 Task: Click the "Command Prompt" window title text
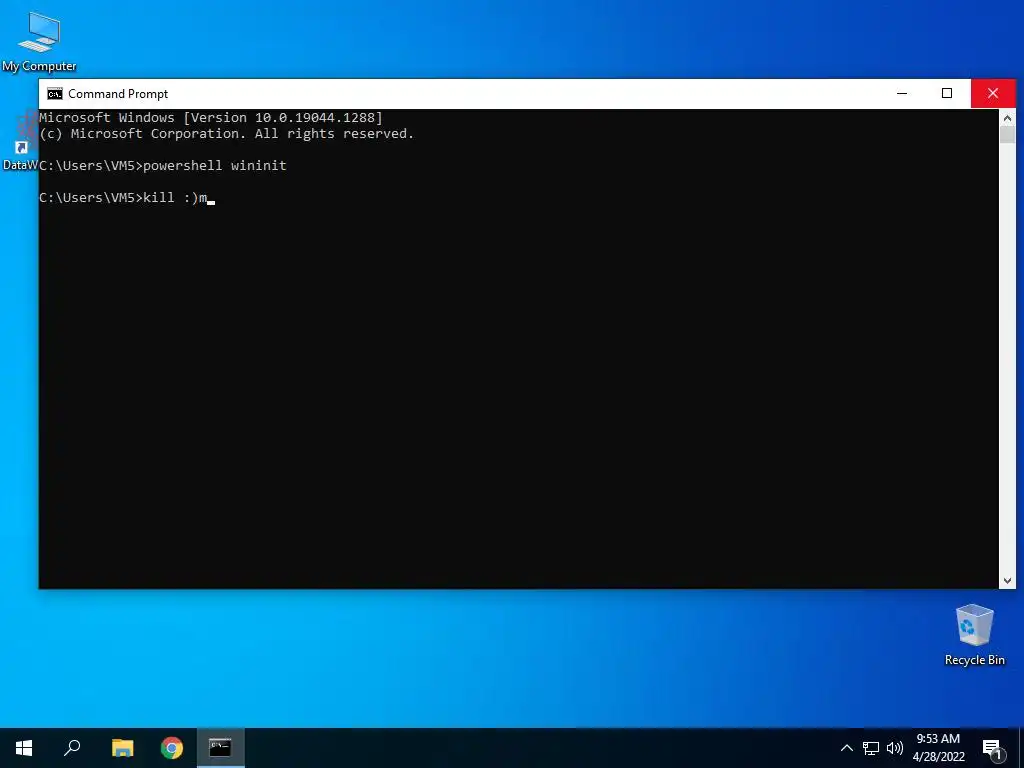pyautogui.click(x=118, y=94)
